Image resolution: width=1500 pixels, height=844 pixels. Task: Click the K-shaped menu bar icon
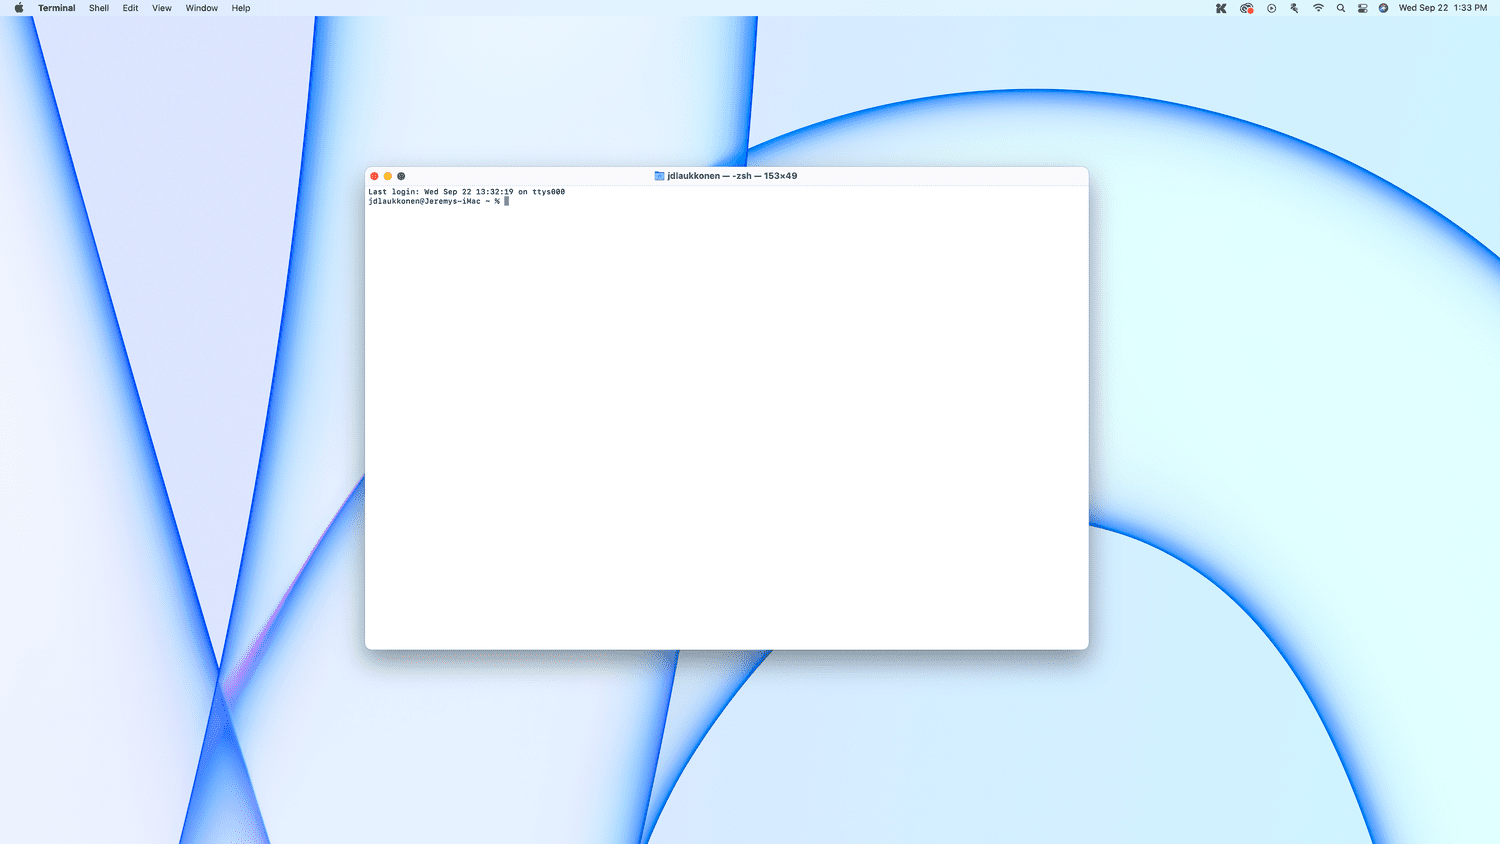click(1221, 8)
